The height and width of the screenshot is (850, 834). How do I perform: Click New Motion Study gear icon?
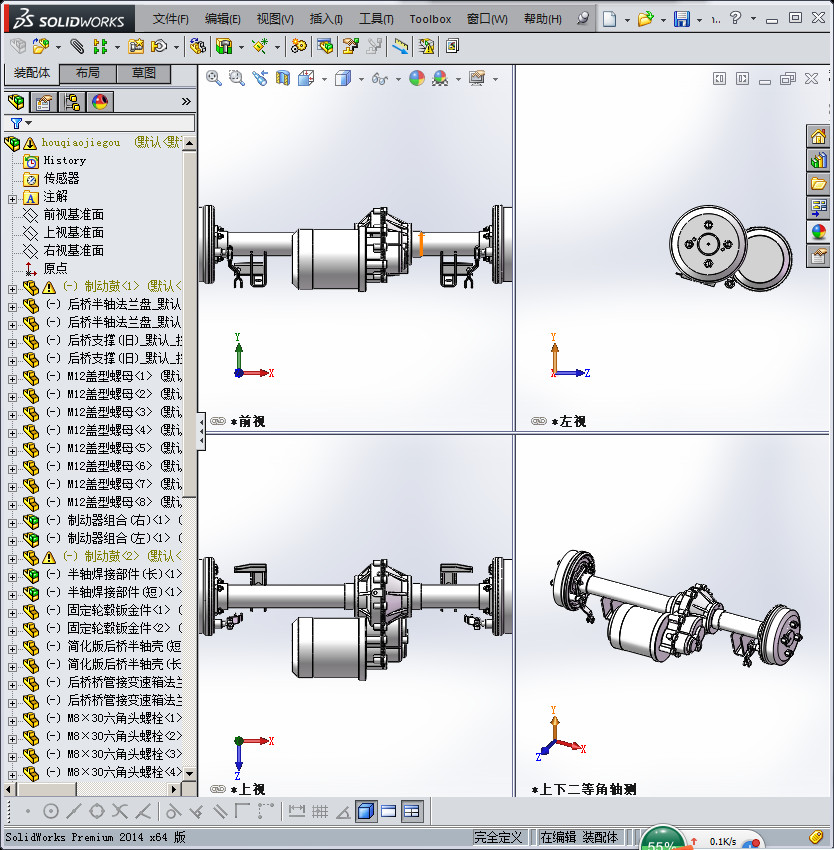(298, 47)
